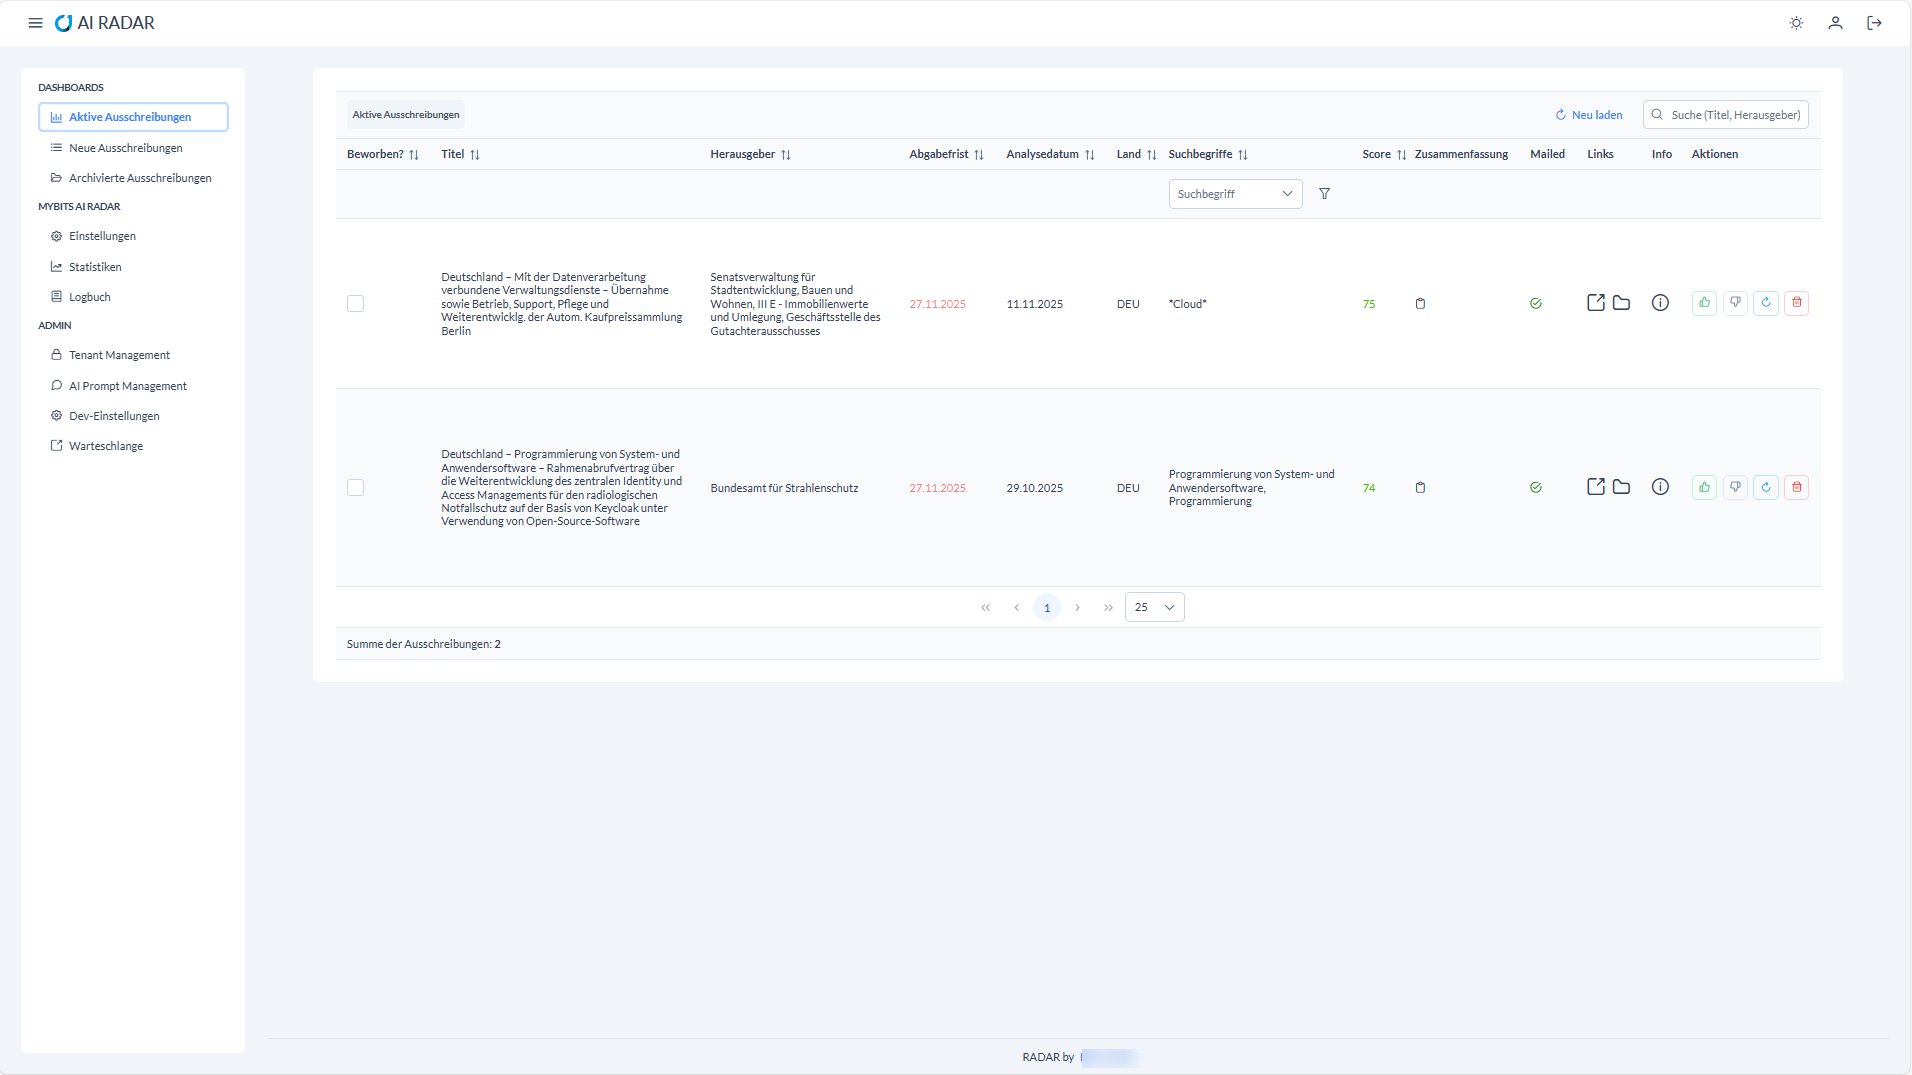Open the info icon for the Senatsverwaltung tender
The image size is (1912, 1075).
click(x=1660, y=303)
